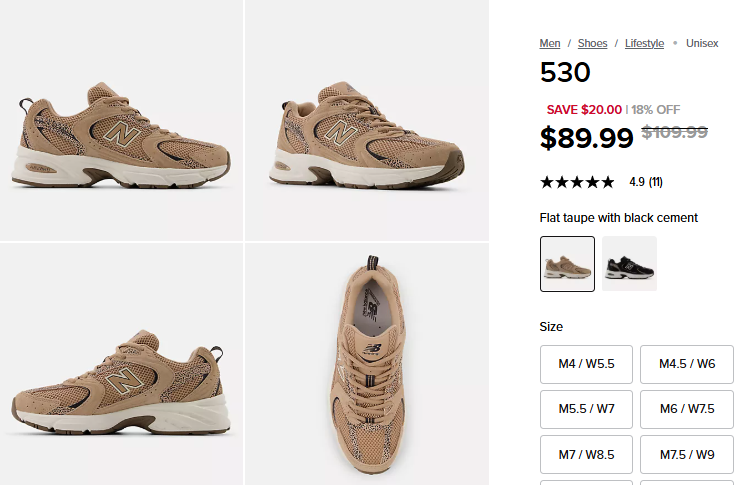This screenshot has height=485, width=736.
Task: Choose the black shoe color swatch
Action: 629,264
